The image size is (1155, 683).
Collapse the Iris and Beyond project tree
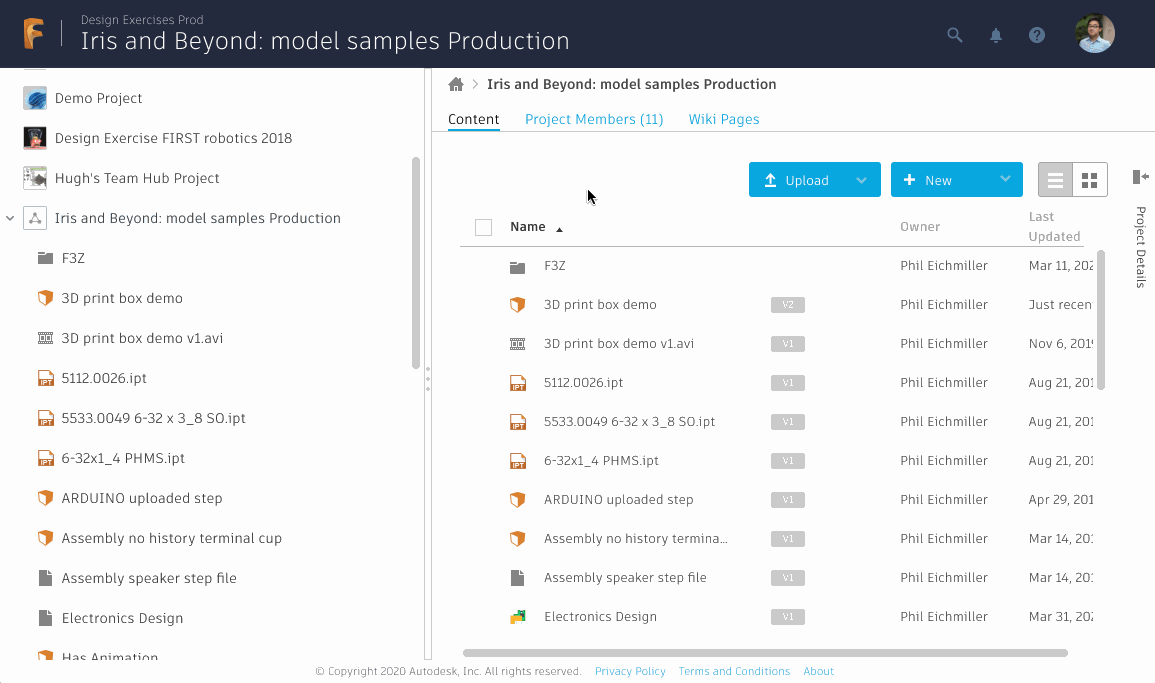(x=10, y=218)
